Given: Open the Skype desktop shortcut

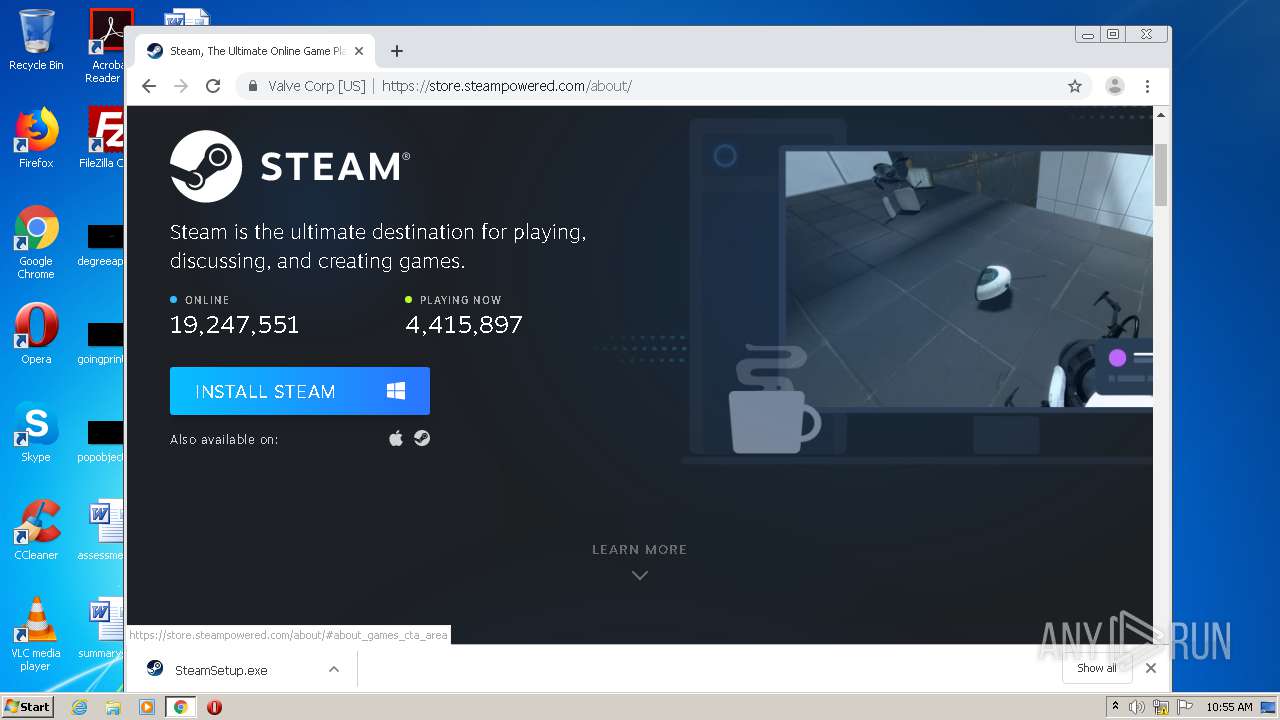Looking at the screenshot, I should 36,432.
